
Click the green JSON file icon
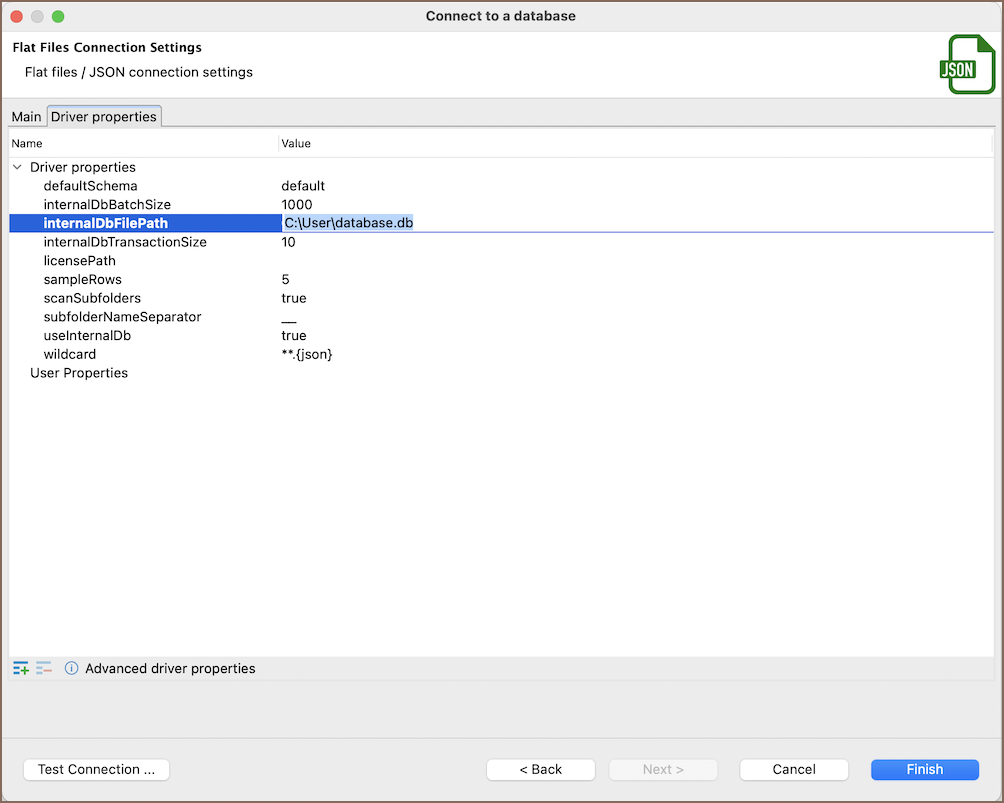(958, 65)
